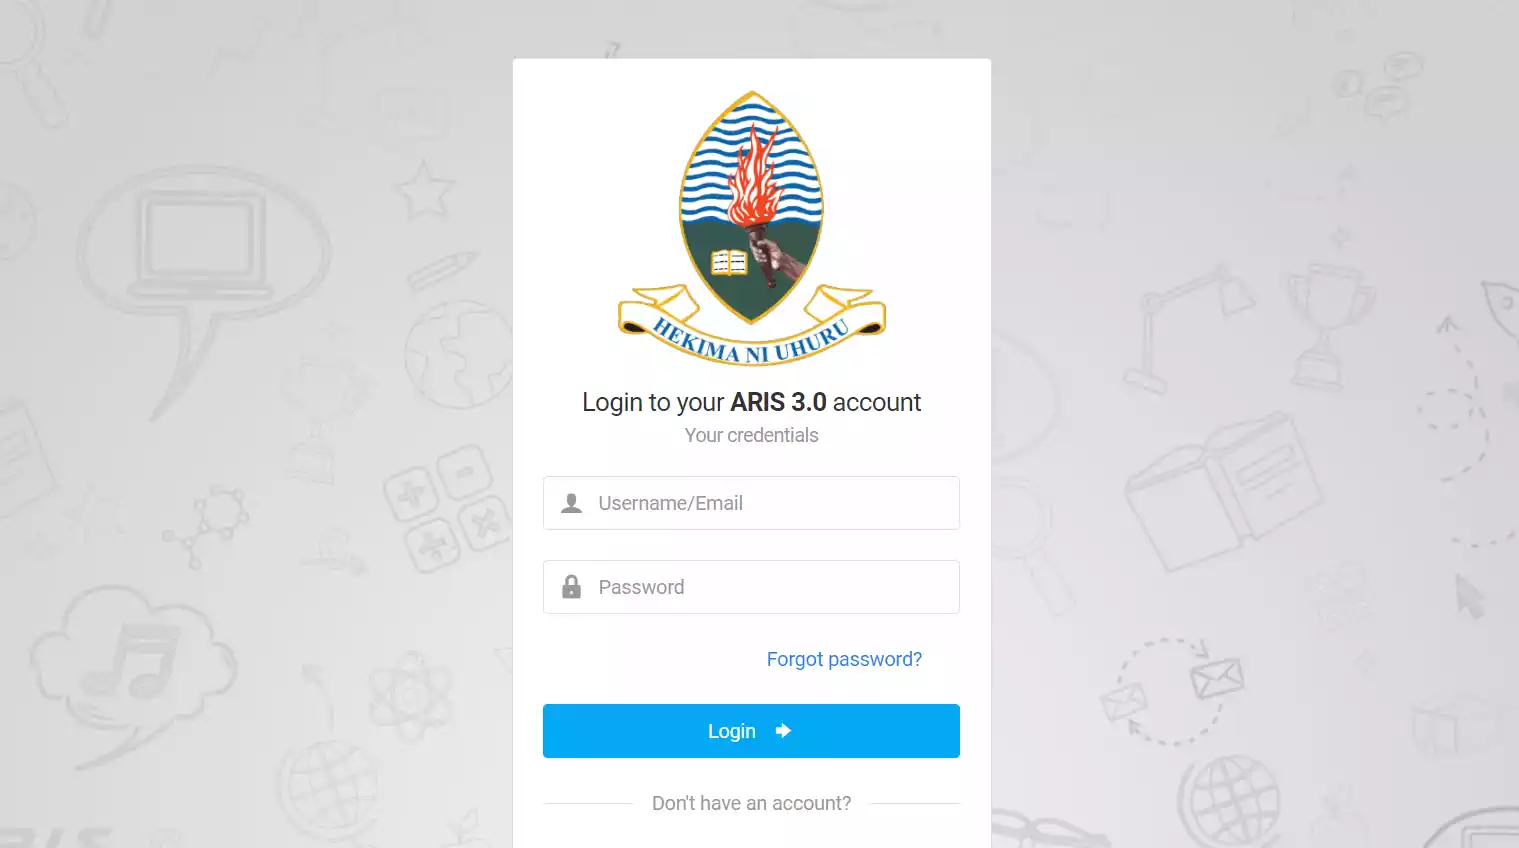Click the padlock icon in the Password field
This screenshot has height=848, width=1519.
tap(571, 587)
